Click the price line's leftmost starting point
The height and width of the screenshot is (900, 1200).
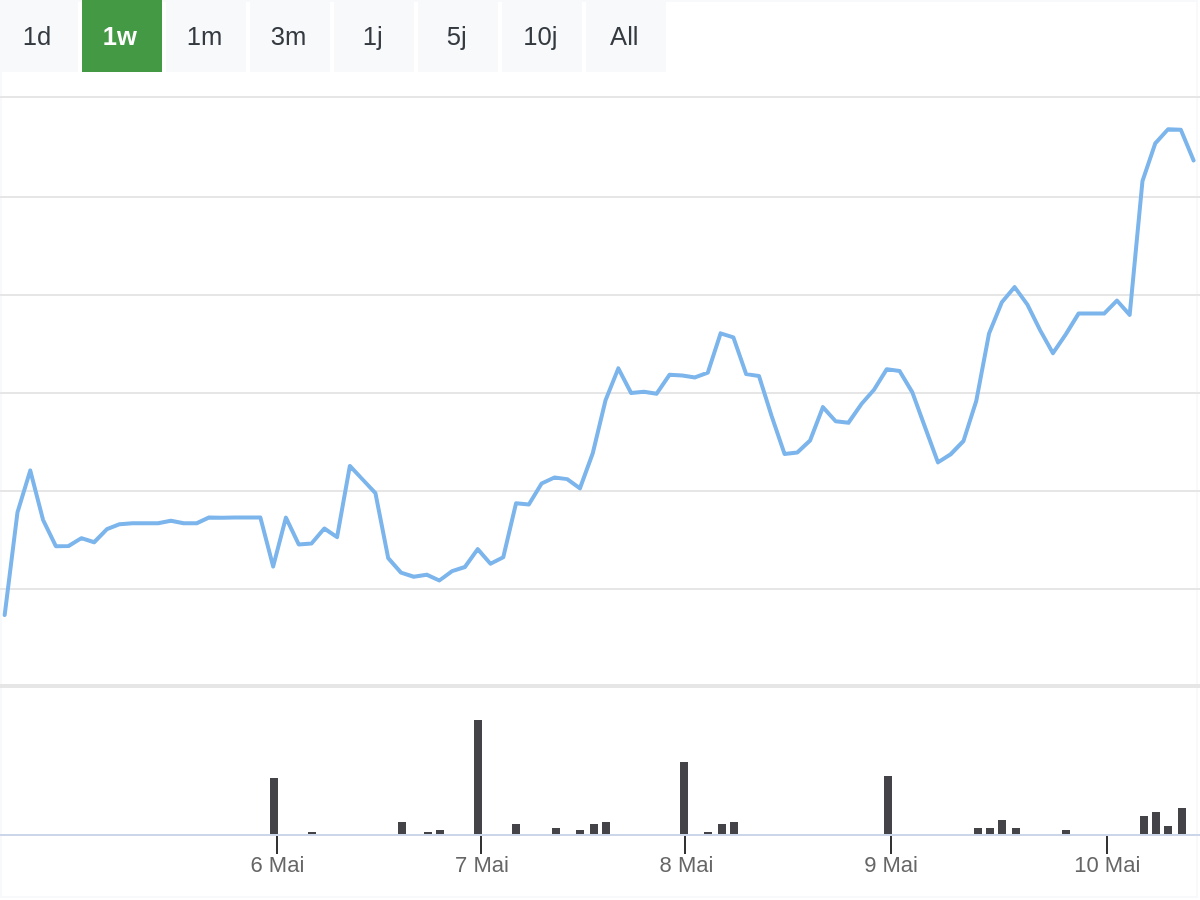tap(5, 614)
